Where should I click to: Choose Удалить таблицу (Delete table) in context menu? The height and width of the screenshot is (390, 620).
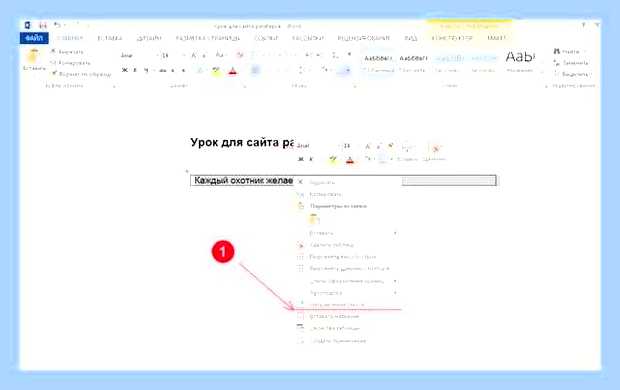pos(348,245)
